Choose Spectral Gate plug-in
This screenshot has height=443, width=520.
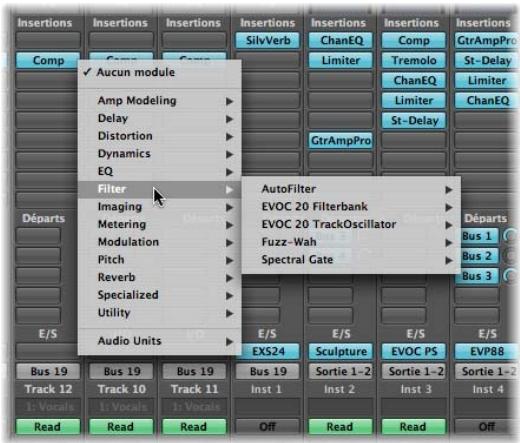pos(351,260)
